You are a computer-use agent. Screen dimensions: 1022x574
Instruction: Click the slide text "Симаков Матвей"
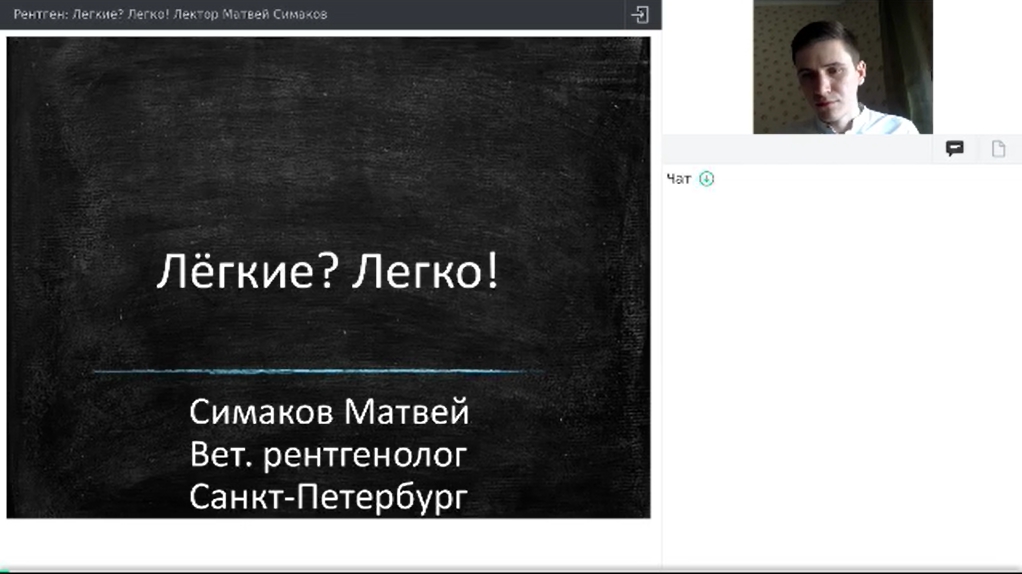(x=329, y=412)
